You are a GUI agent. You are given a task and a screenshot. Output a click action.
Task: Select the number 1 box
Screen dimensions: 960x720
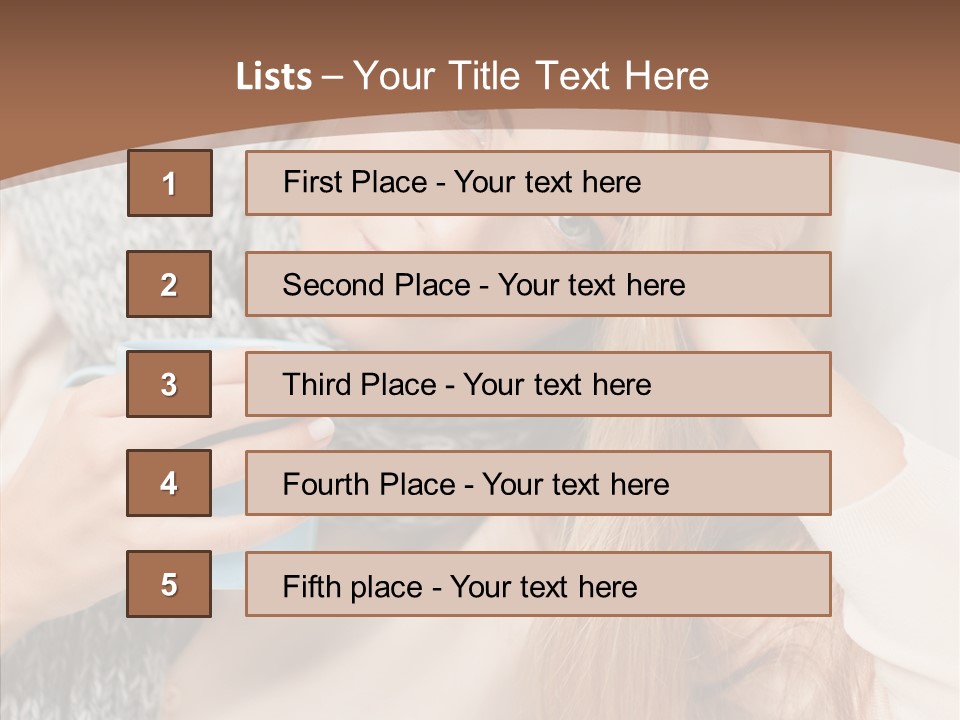tap(170, 183)
